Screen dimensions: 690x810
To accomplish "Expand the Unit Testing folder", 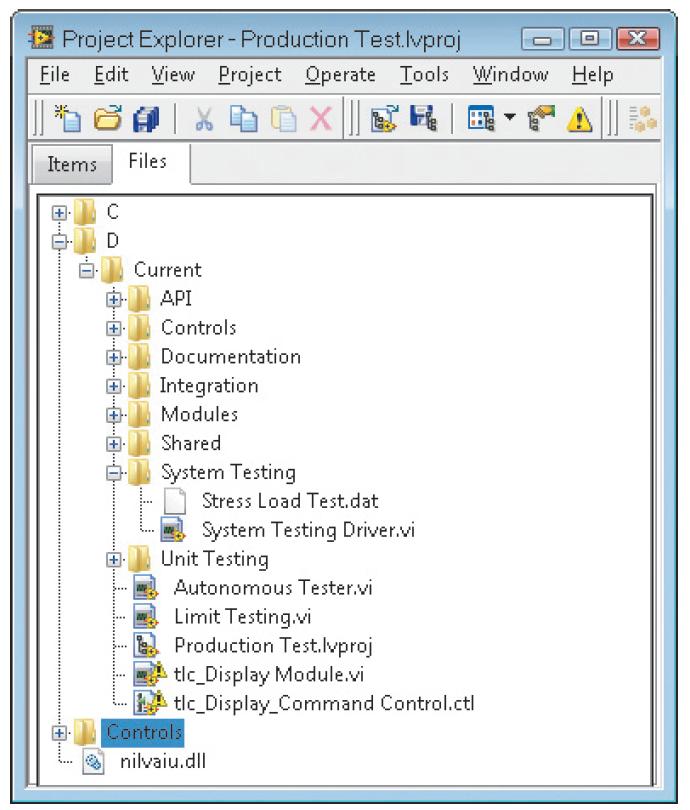I will (114, 559).
